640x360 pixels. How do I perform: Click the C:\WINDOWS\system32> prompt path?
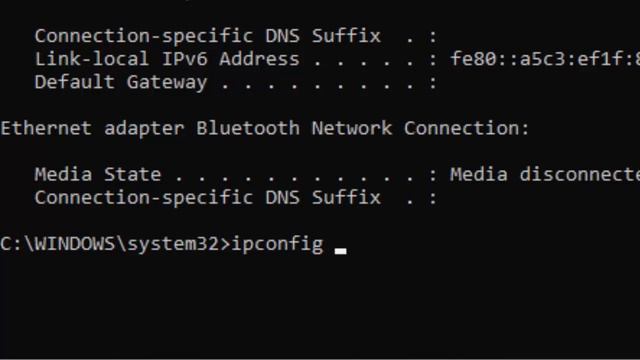116,245
